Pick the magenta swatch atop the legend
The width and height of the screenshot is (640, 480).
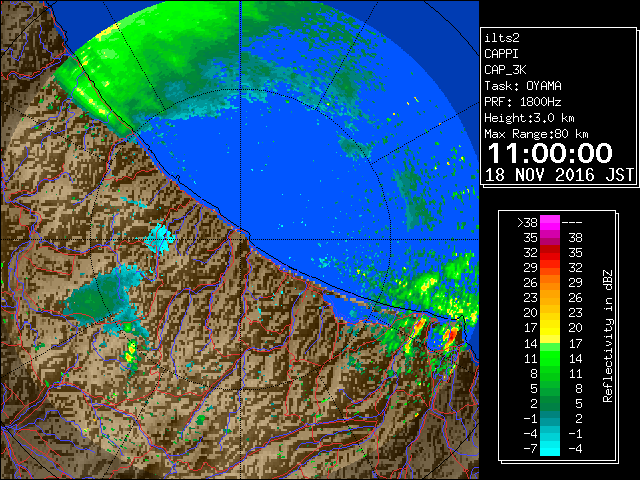click(x=550, y=222)
